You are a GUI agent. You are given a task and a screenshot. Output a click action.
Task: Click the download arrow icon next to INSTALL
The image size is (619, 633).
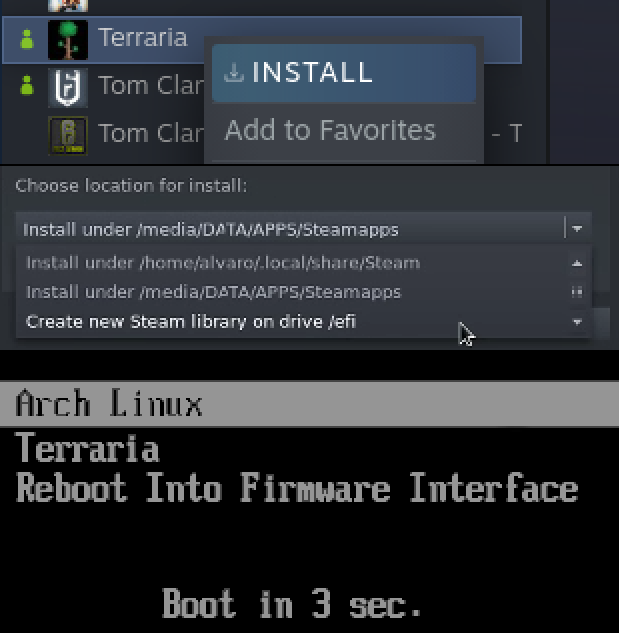[x=234, y=73]
